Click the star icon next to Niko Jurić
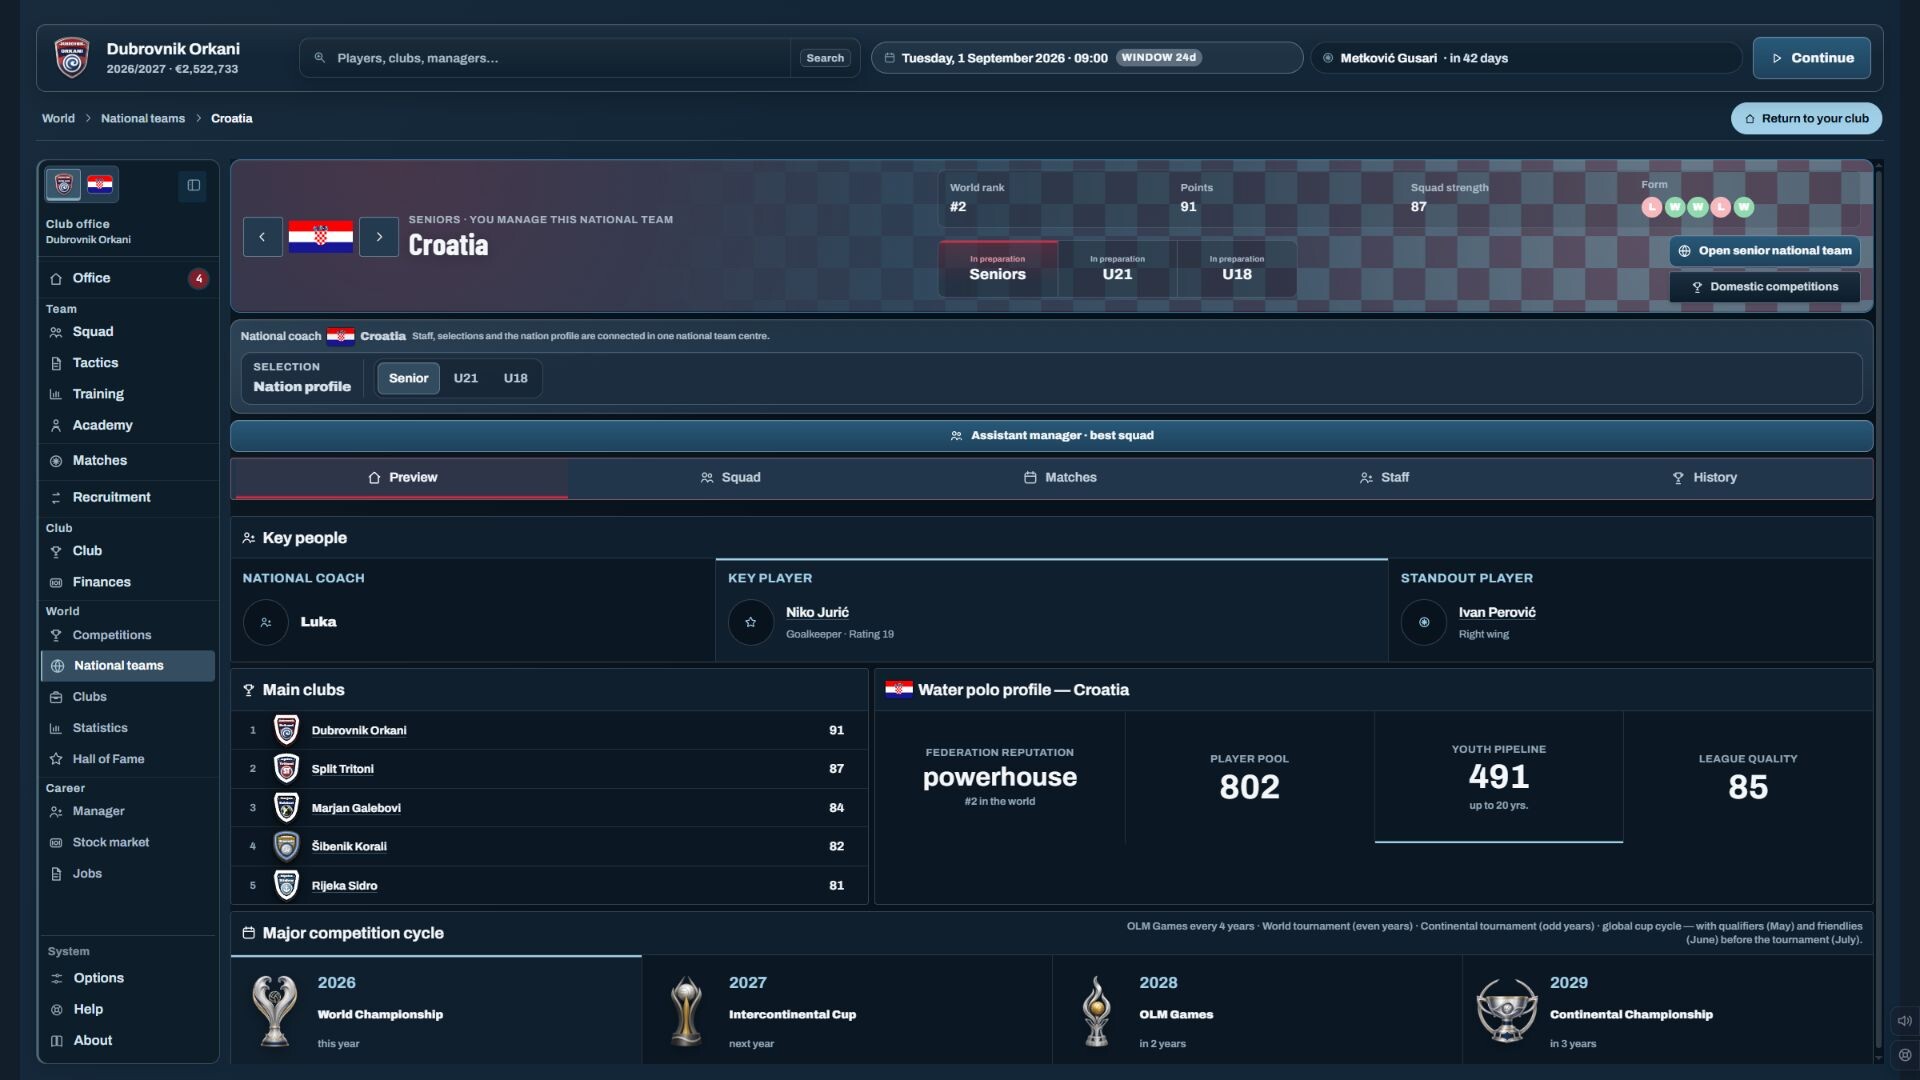 click(x=751, y=622)
